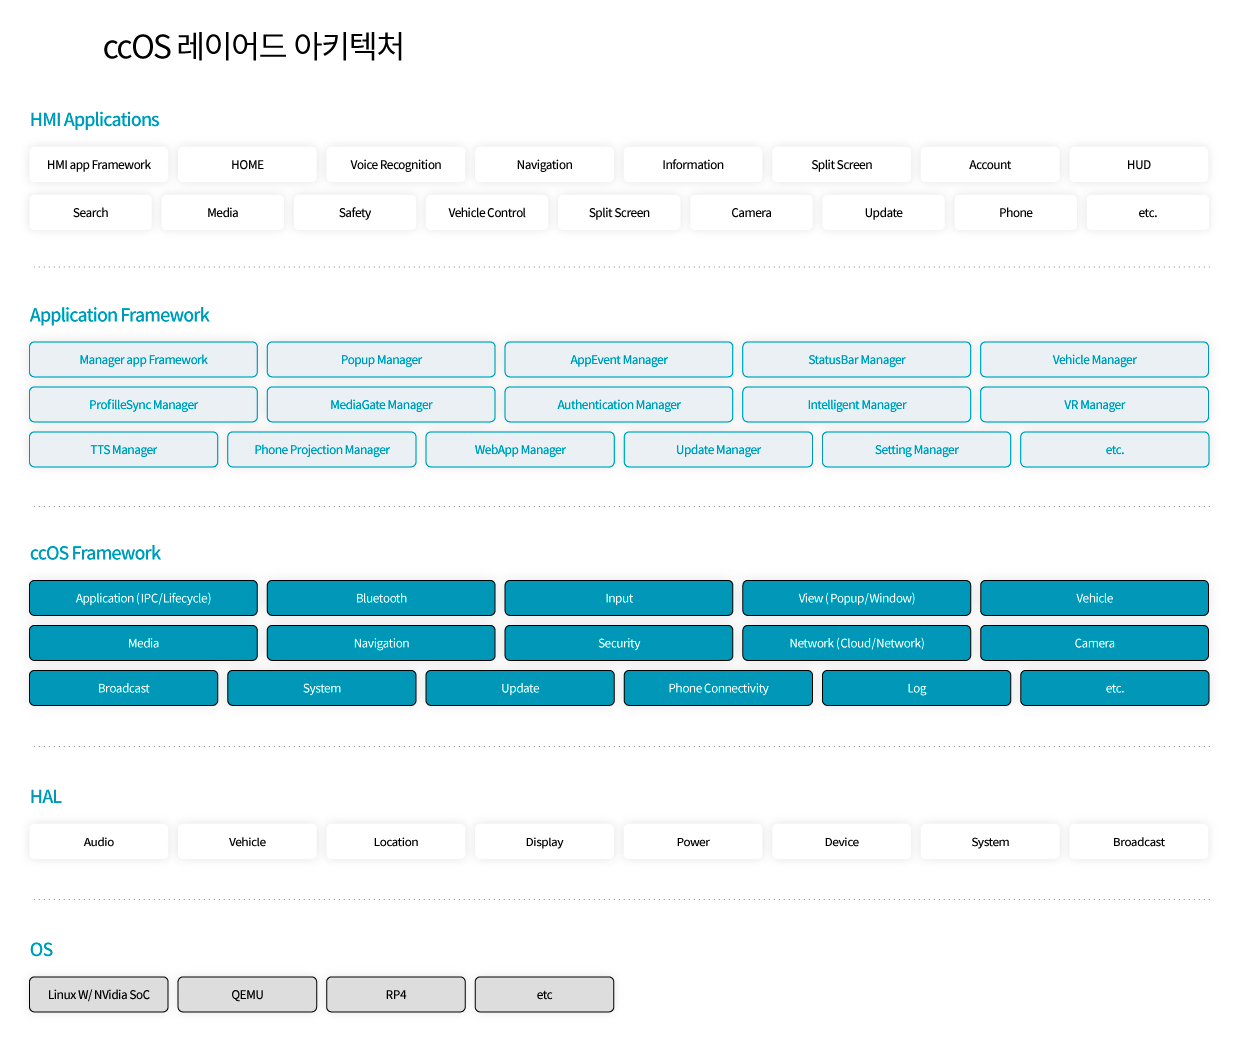Click the VR Manager block
1240x1040 pixels.
click(x=1094, y=404)
